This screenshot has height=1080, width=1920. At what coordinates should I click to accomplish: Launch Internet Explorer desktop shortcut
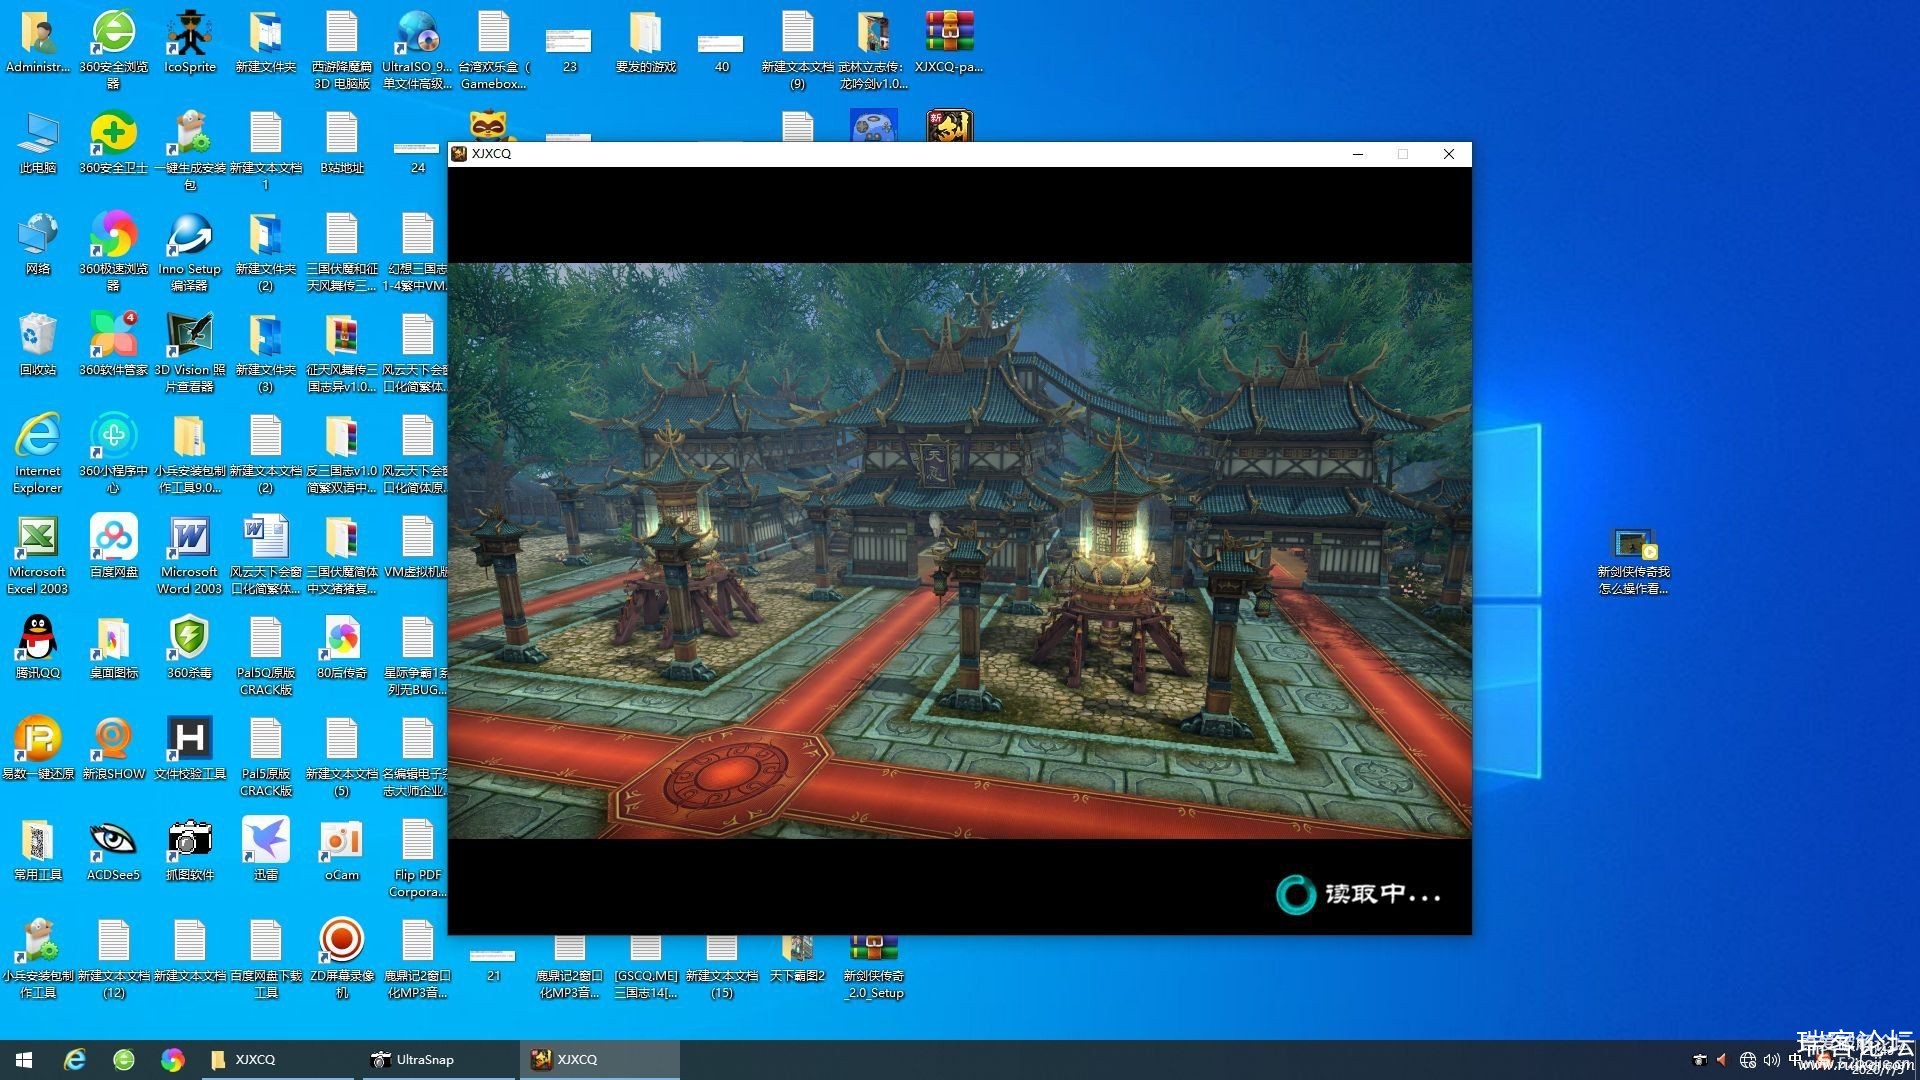point(38,454)
